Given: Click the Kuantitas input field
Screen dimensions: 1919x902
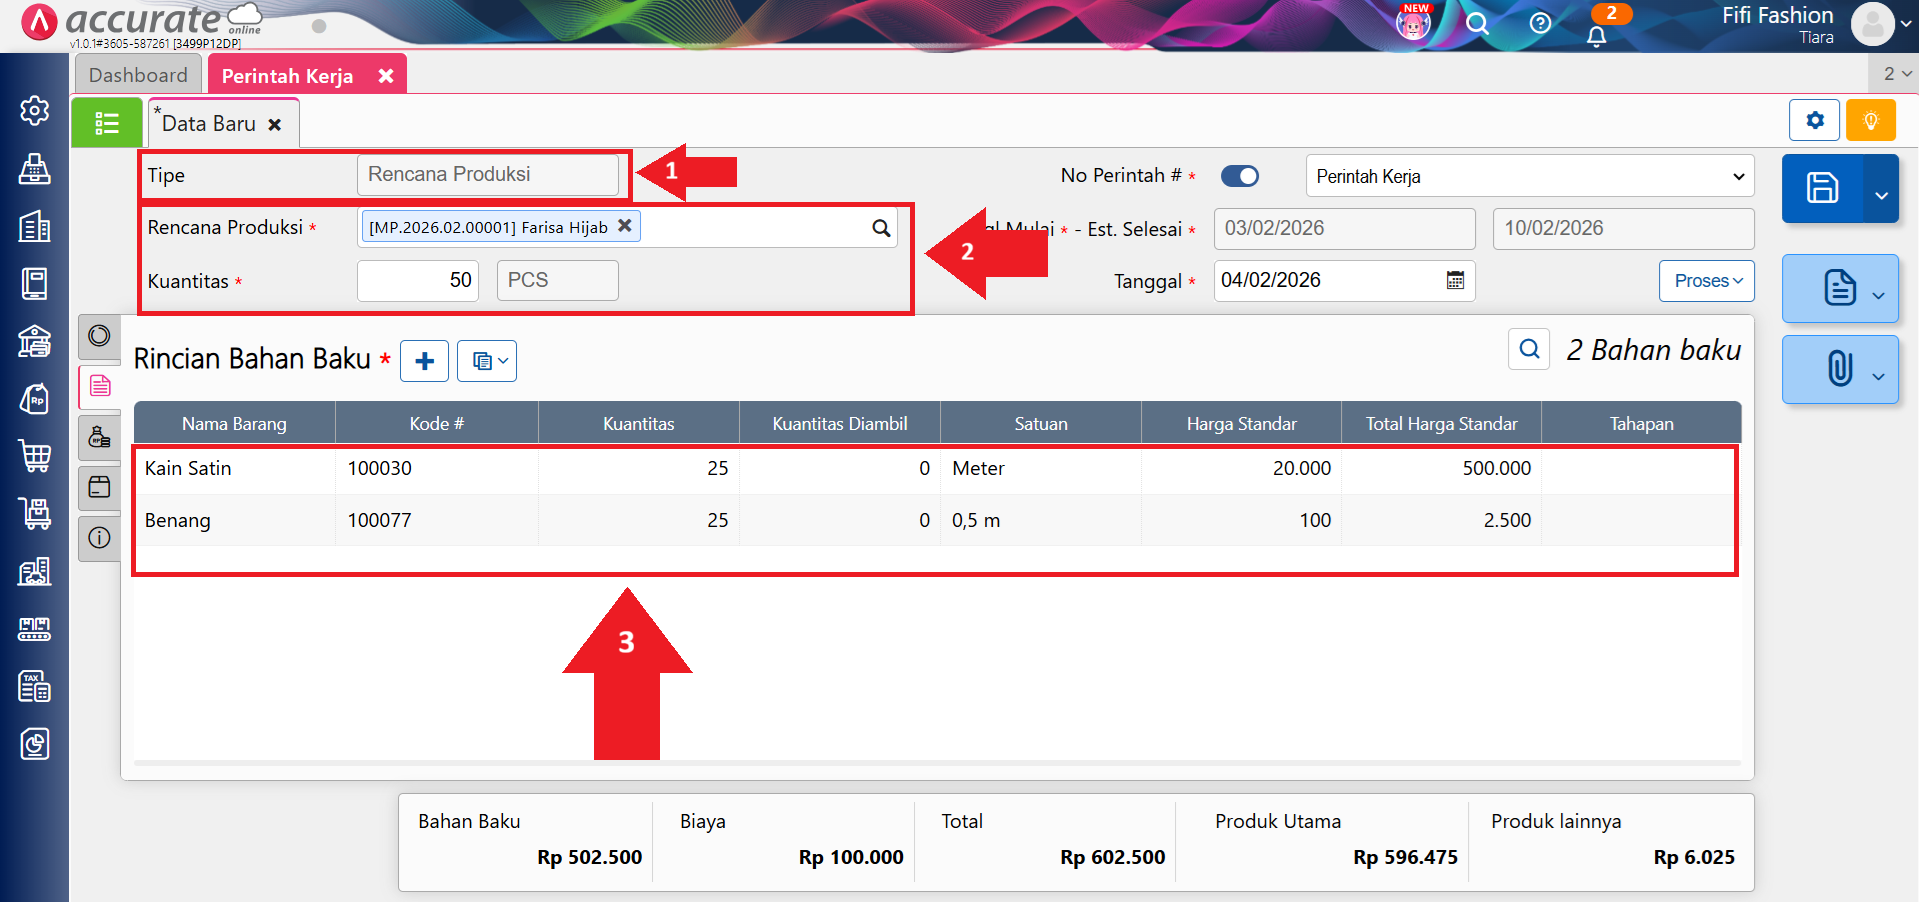Looking at the screenshot, I should tap(418, 281).
